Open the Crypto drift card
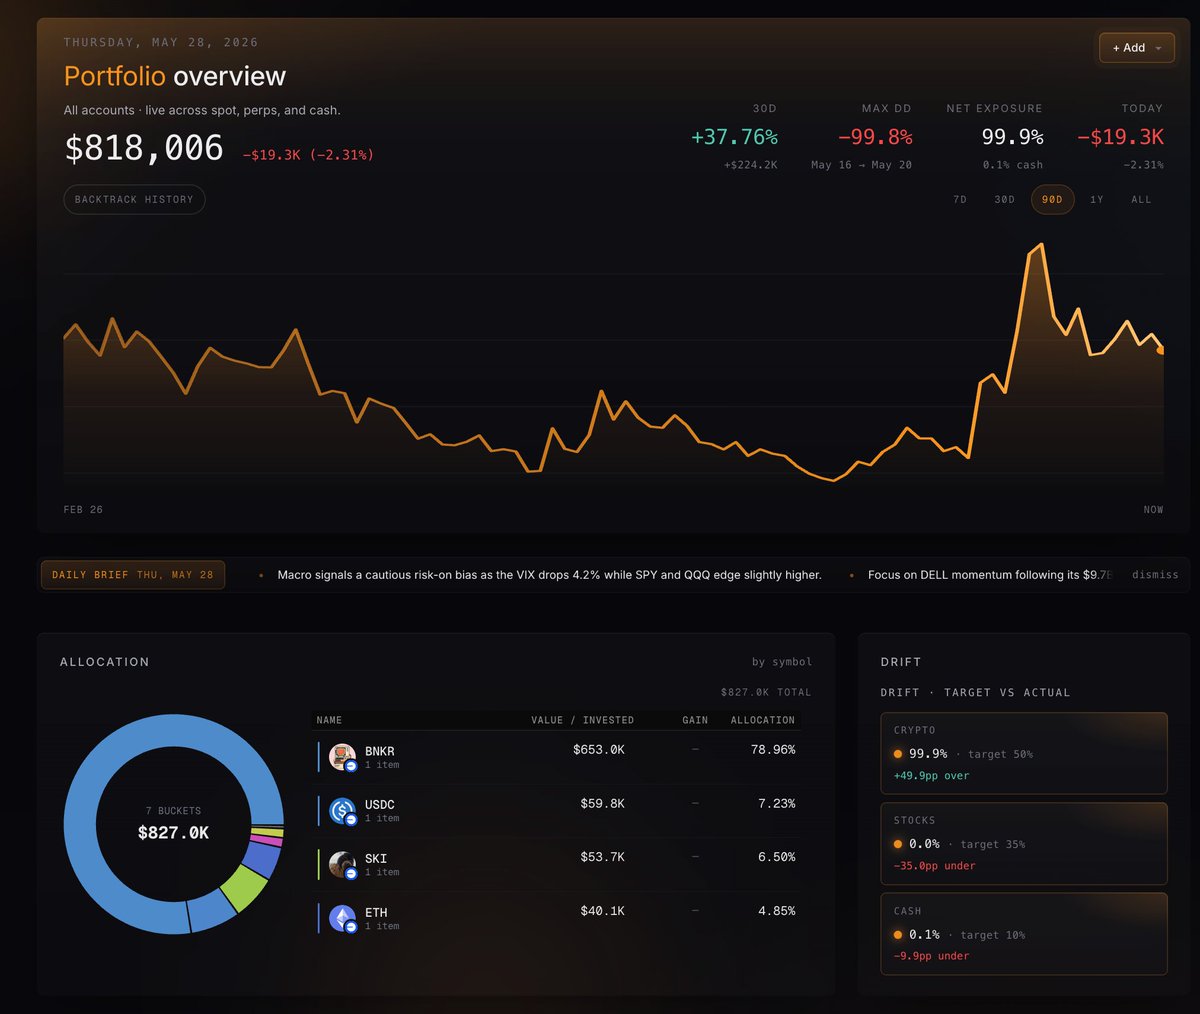Image resolution: width=1200 pixels, height=1014 pixels. click(1024, 753)
